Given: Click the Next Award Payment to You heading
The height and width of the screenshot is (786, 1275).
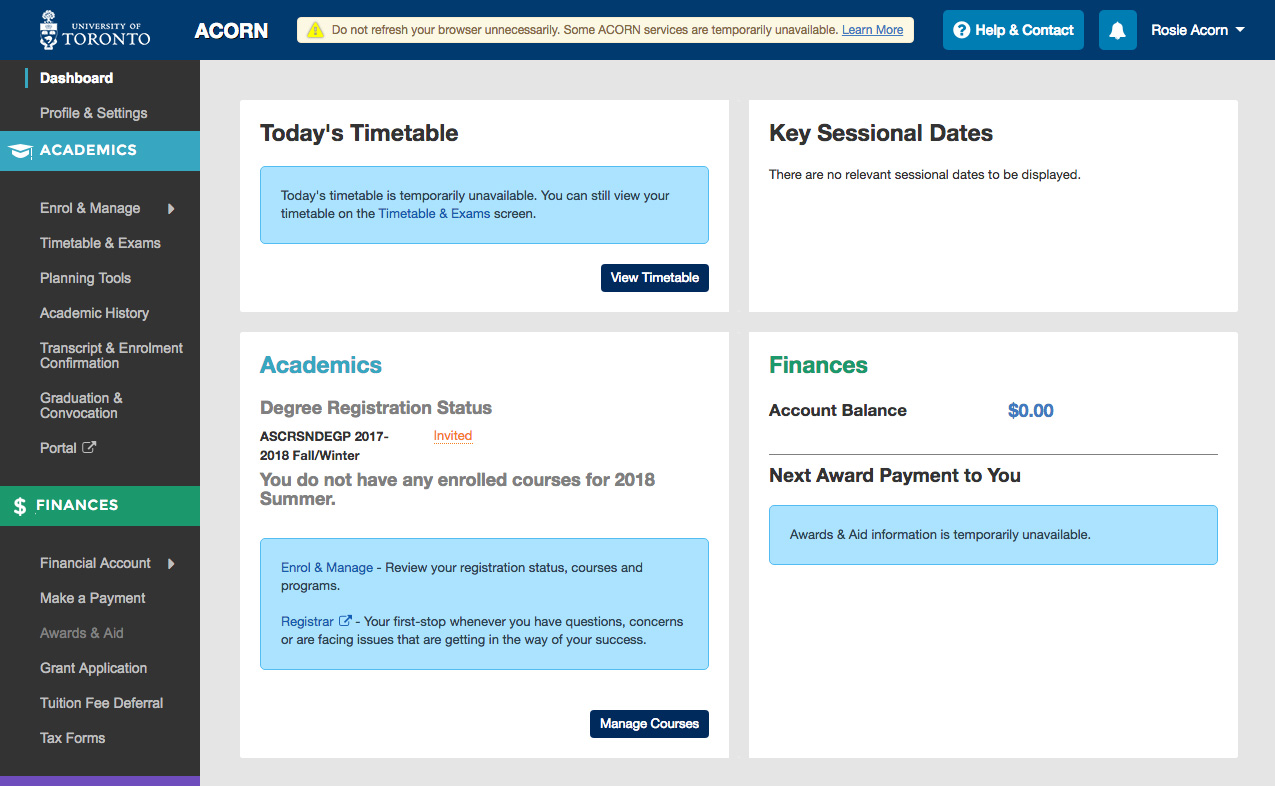Looking at the screenshot, I should click(x=895, y=476).
